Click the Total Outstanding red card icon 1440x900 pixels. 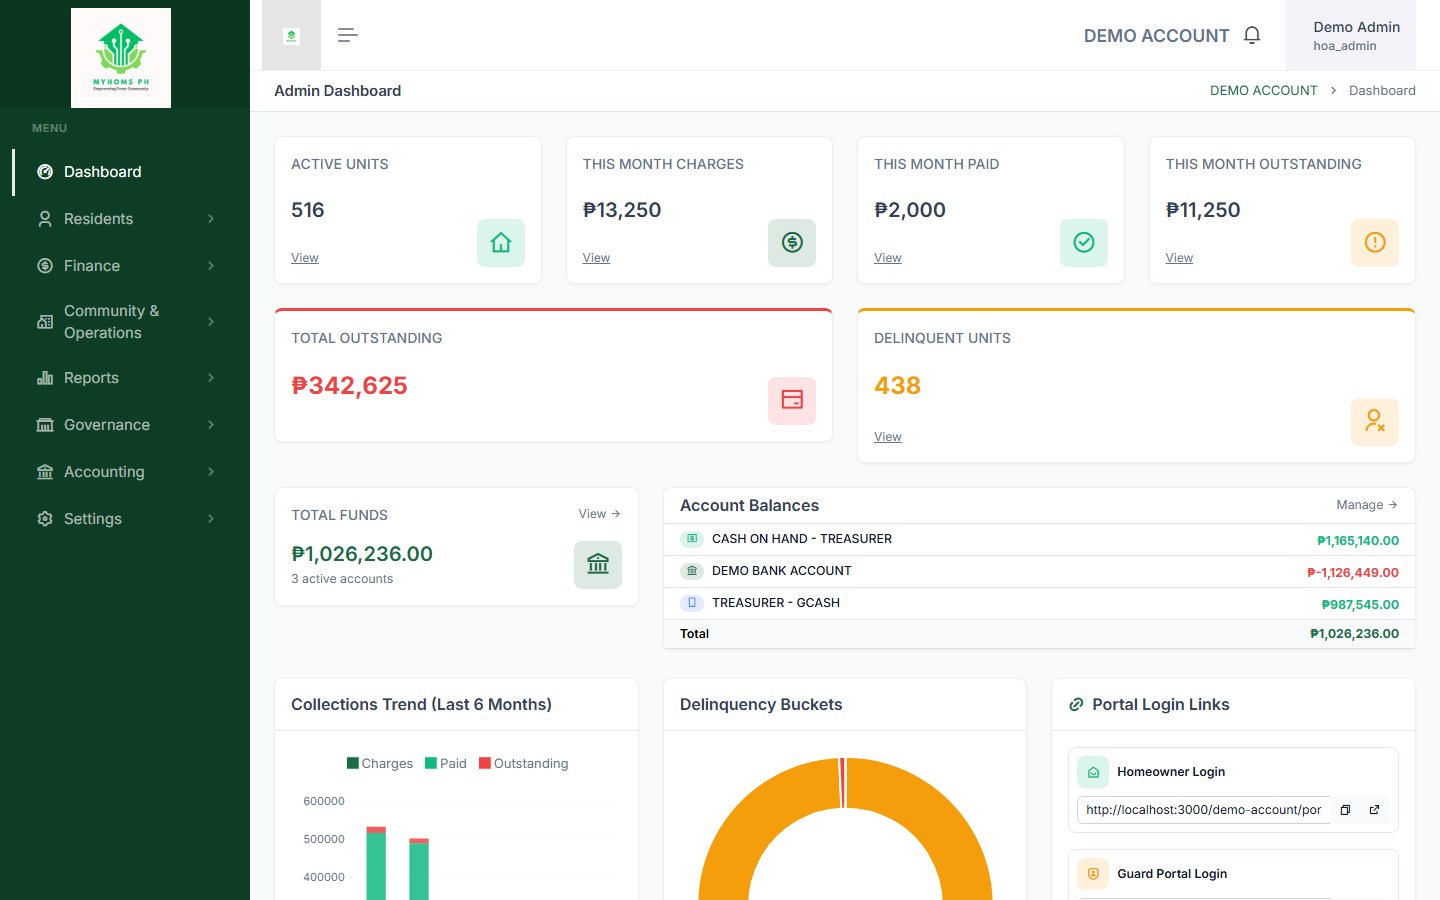(x=792, y=400)
